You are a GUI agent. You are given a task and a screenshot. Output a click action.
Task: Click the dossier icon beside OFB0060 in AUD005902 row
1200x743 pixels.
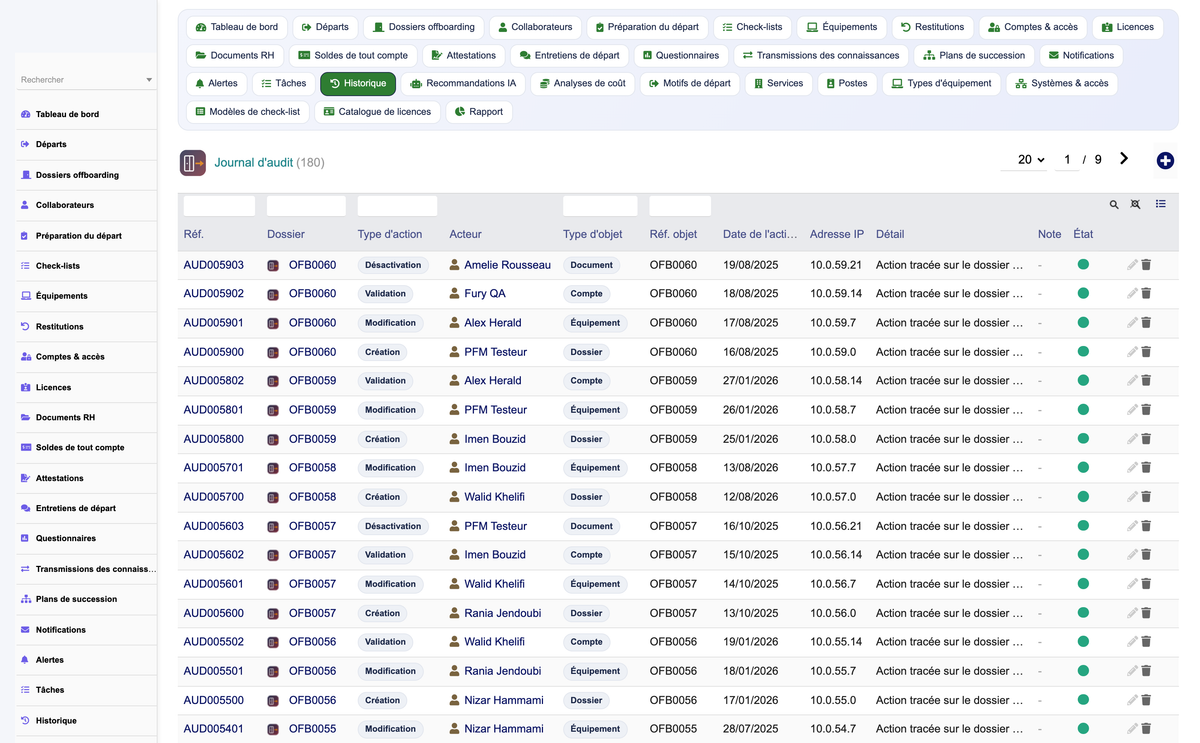coord(273,295)
